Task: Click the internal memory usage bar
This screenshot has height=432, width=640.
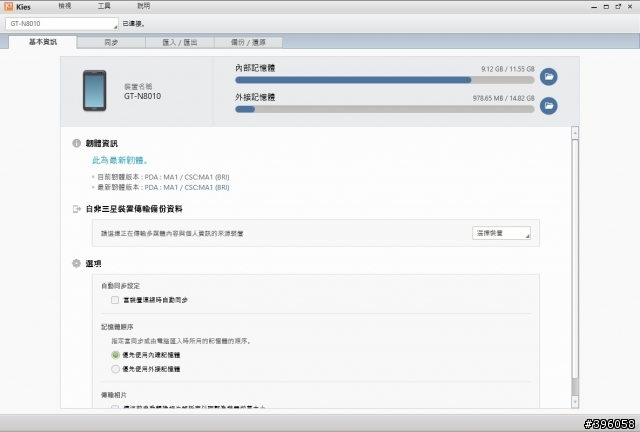Action: pyautogui.click(x=384, y=80)
